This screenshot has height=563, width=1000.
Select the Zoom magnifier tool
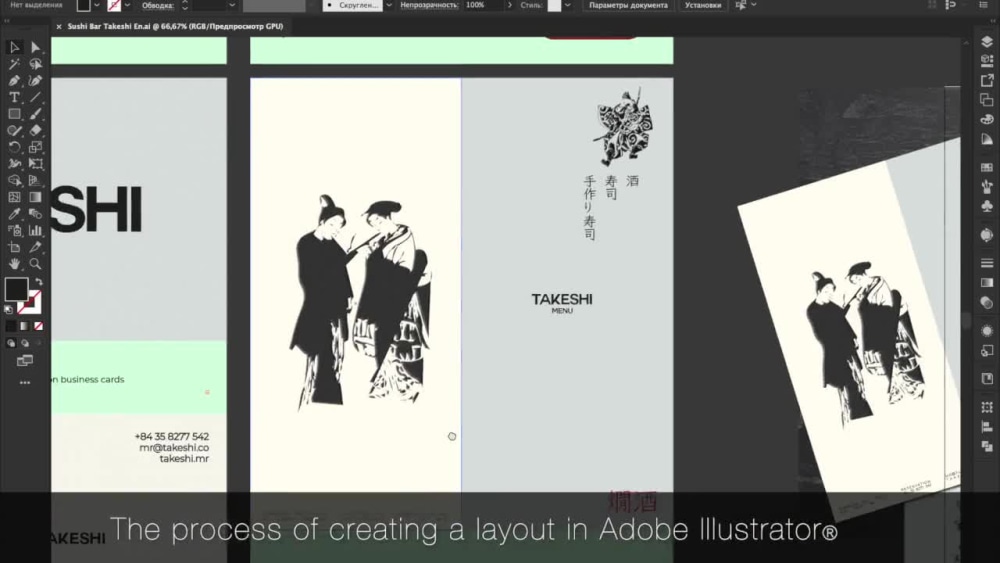36,264
